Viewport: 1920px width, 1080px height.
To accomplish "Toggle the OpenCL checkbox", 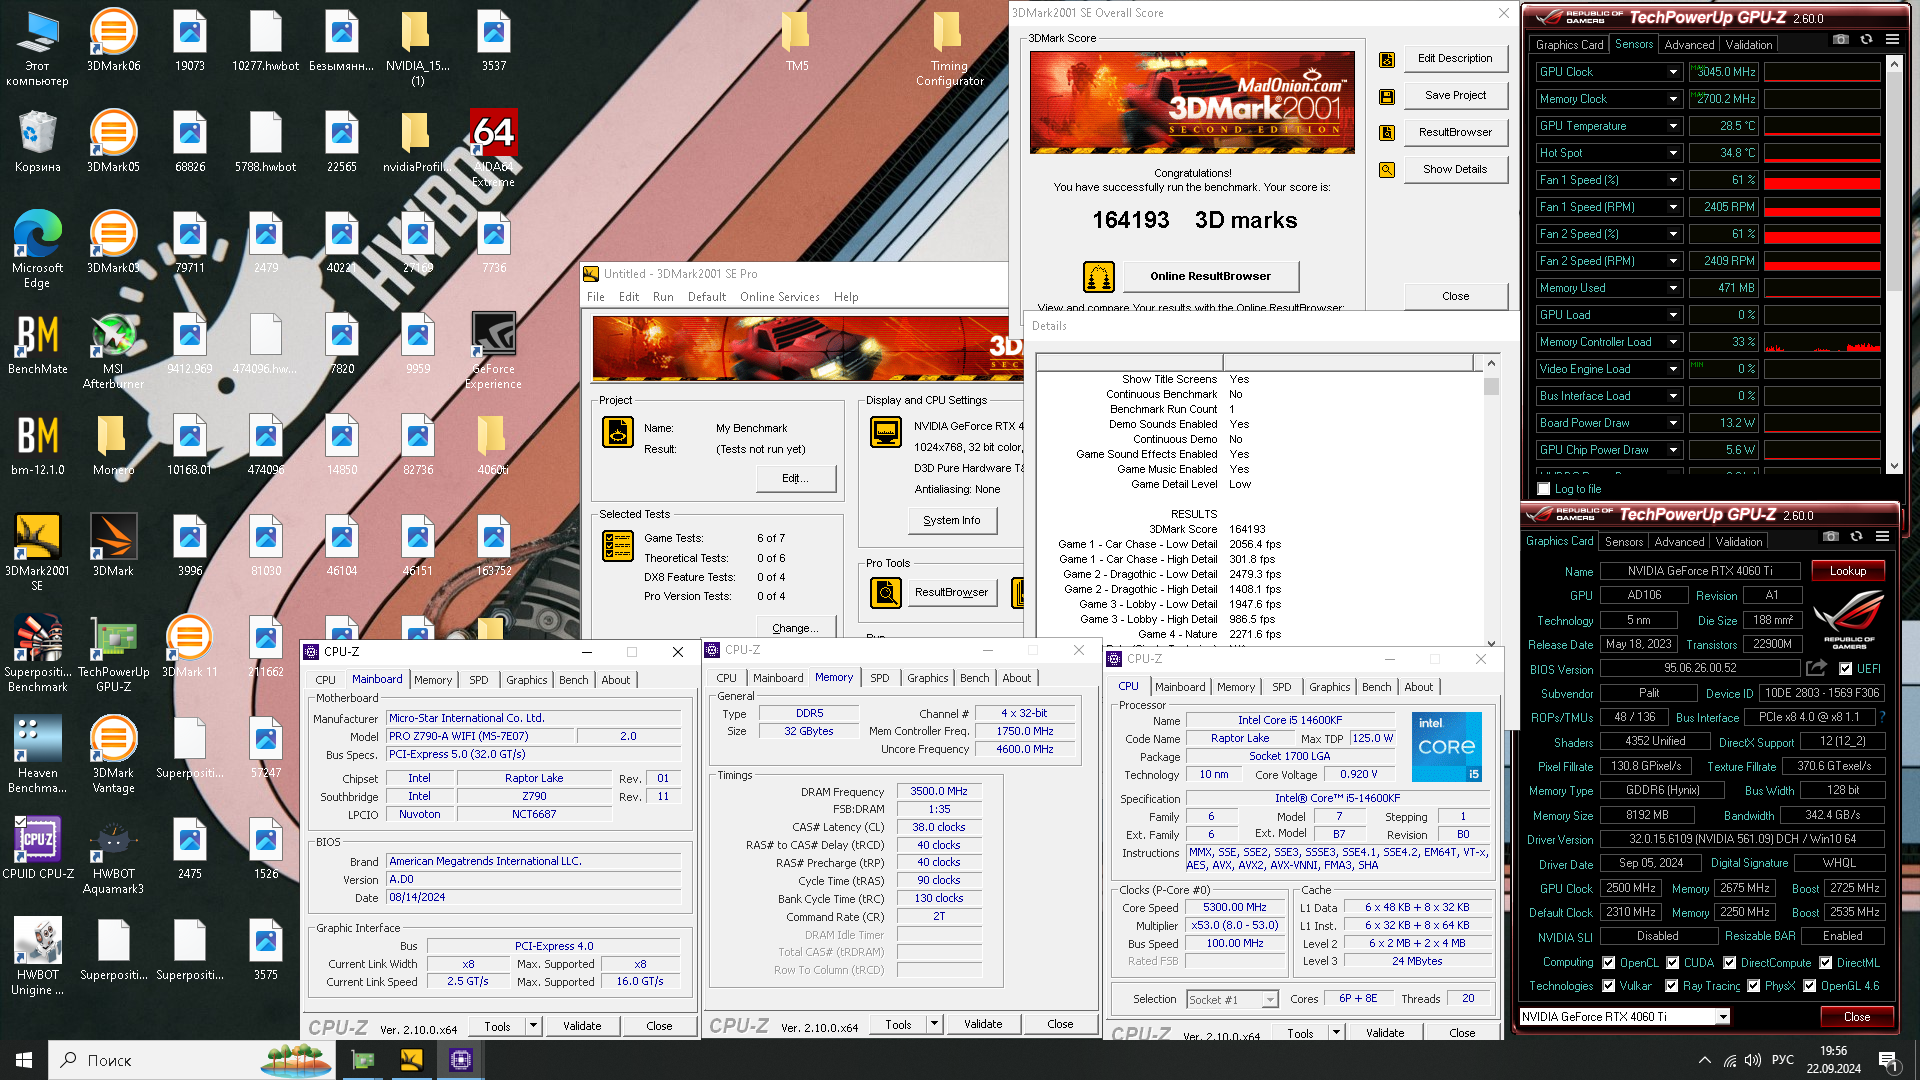I will pos(1609,963).
